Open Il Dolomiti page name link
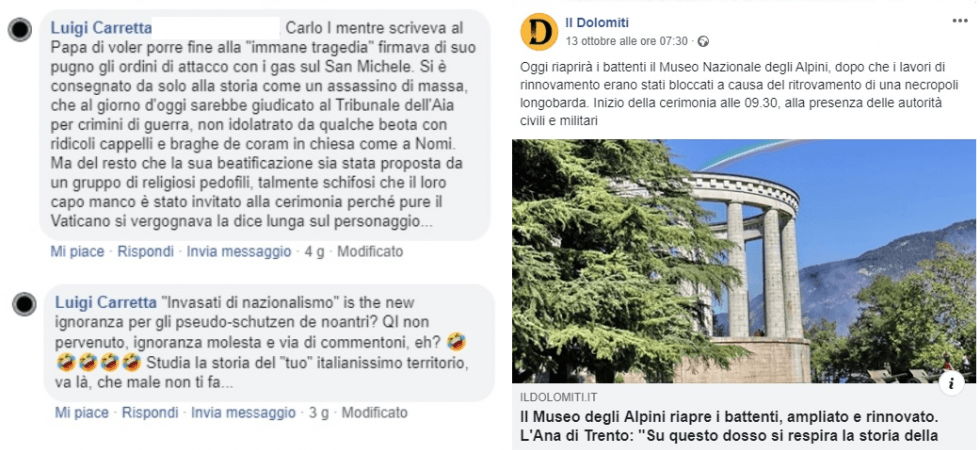The height and width of the screenshot is (450, 980). coord(597,23)
